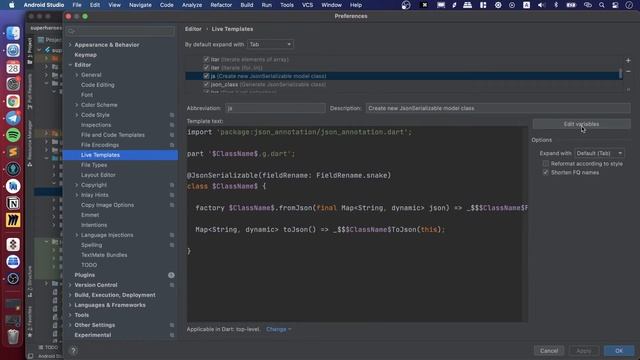Open the Navigate menu

(140, 5)
